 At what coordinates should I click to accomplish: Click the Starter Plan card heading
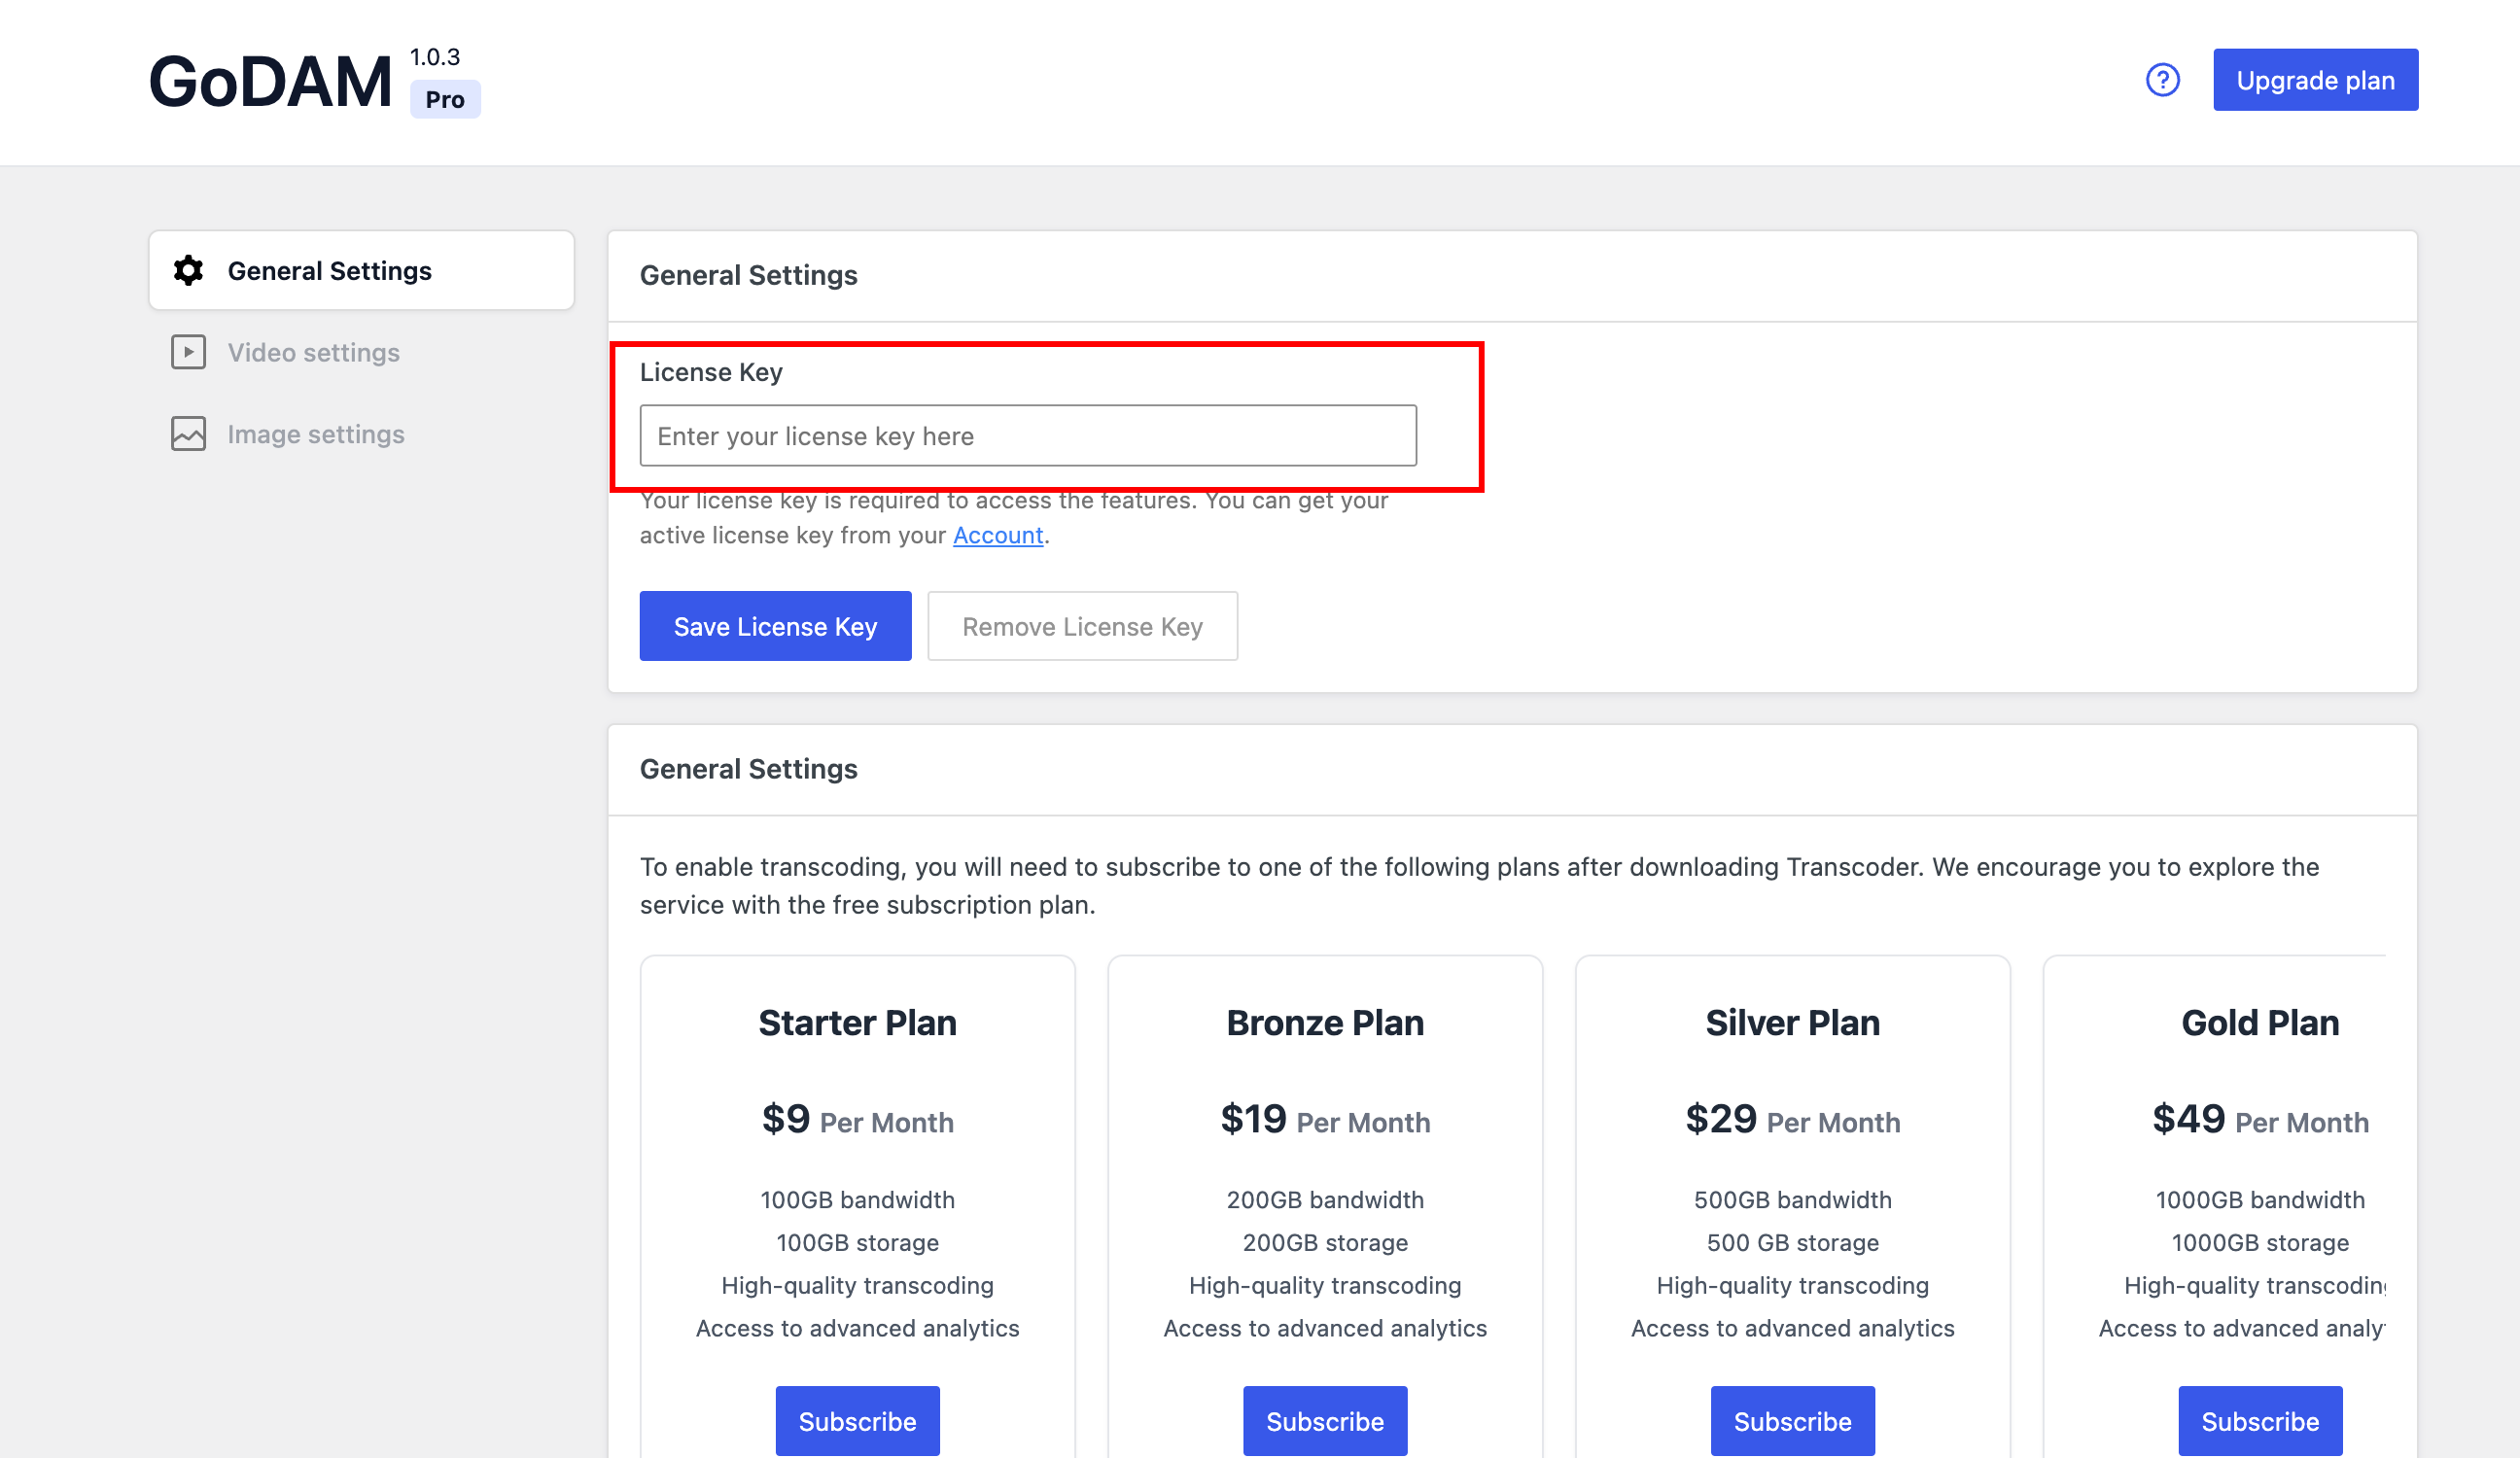point(857,1023)
